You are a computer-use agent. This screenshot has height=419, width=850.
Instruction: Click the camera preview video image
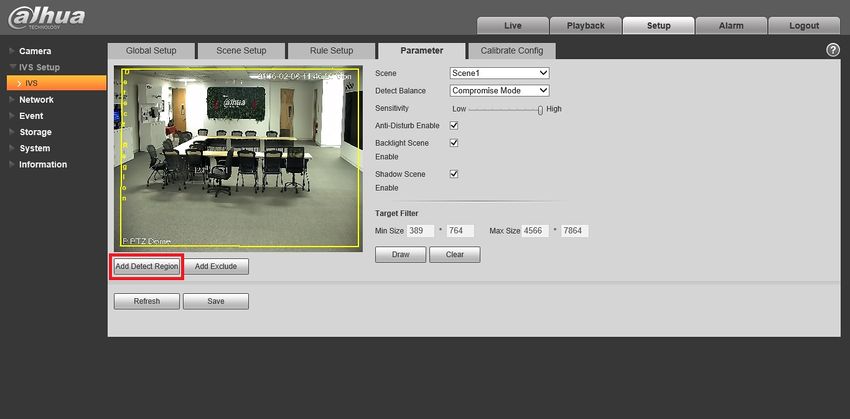pos(238,158)
